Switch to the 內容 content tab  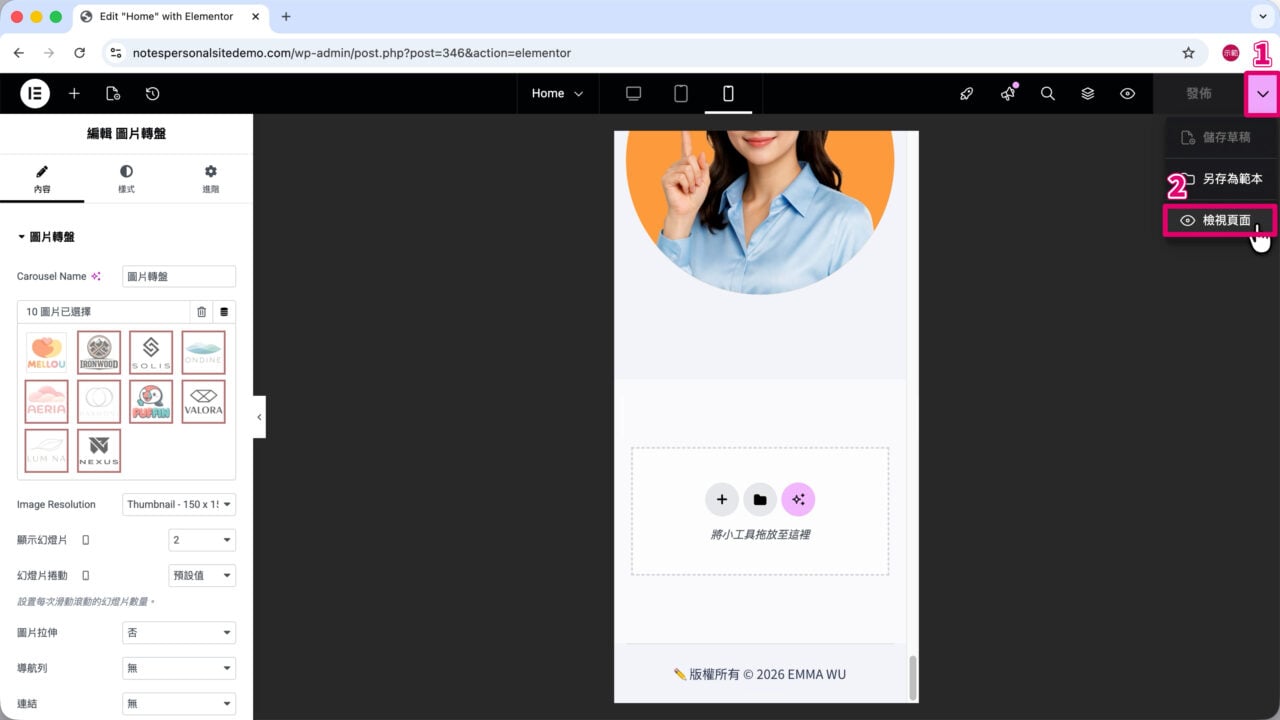click(42, 180)
